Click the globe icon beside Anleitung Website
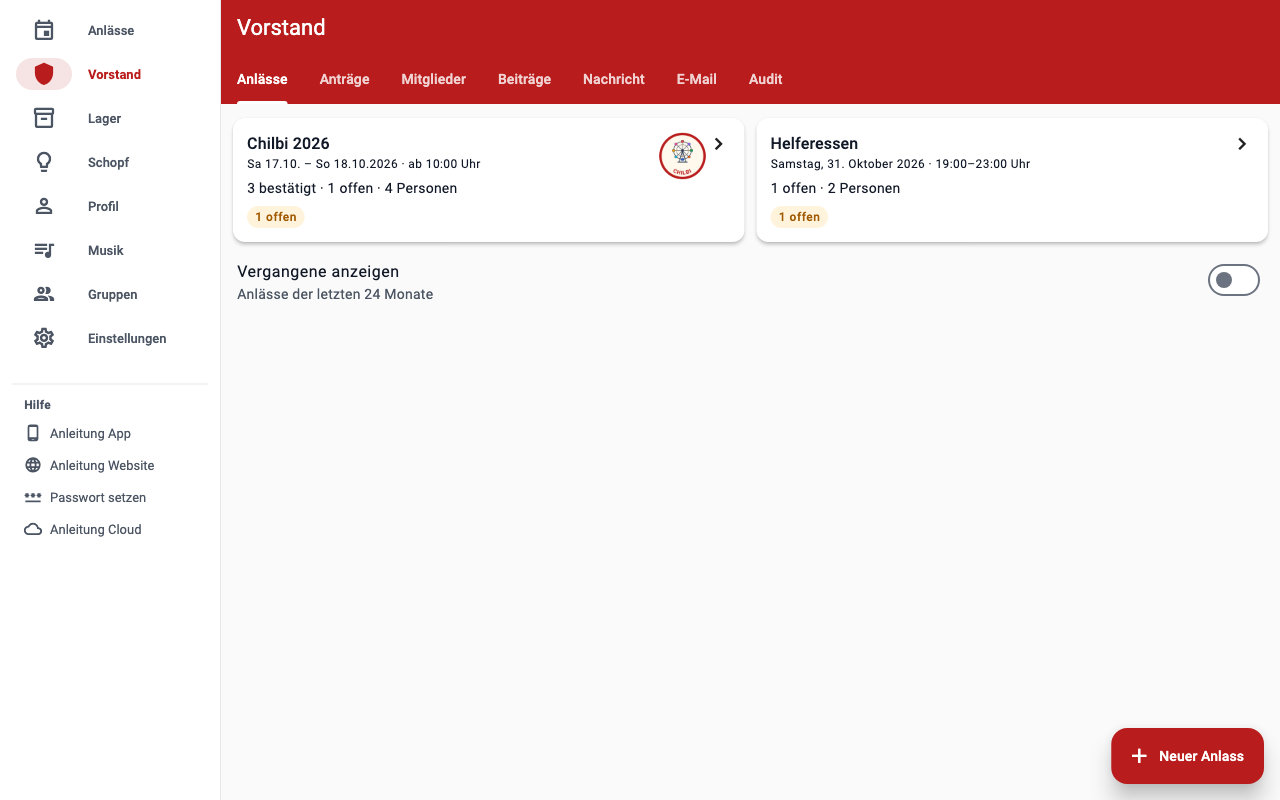Viewport: 1280px width, 800px height. (x=33, y=465)
